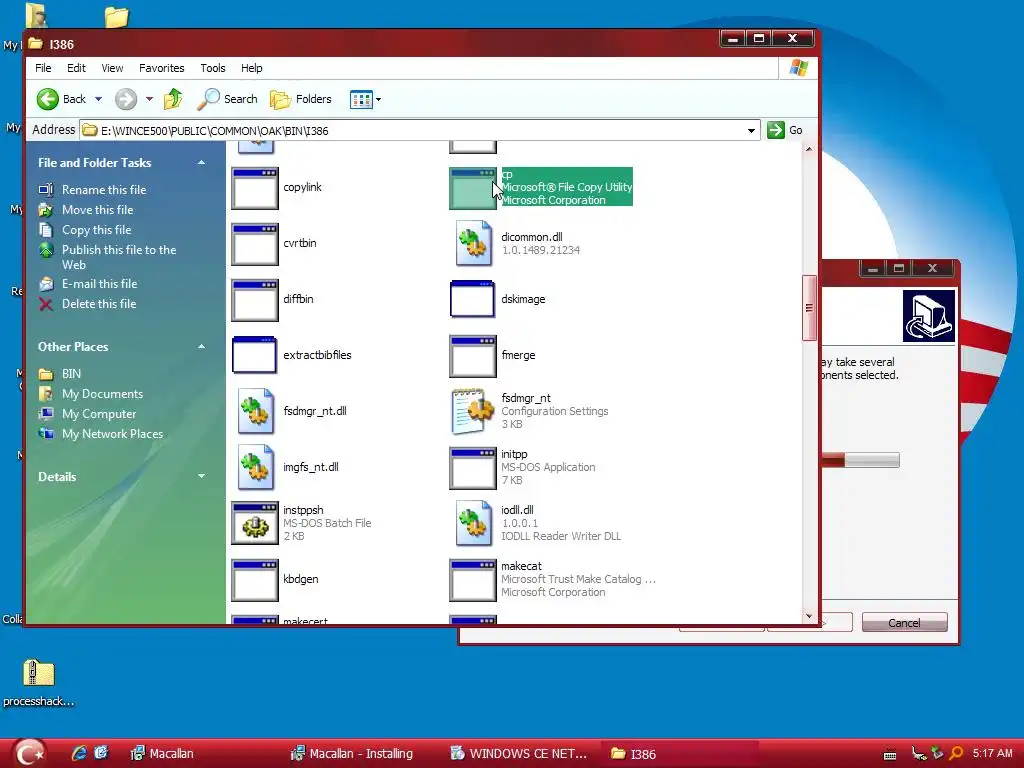Select the diffbin file icon
The height and width of the screenshot is (768, 1024).
(x=255, y=300)
